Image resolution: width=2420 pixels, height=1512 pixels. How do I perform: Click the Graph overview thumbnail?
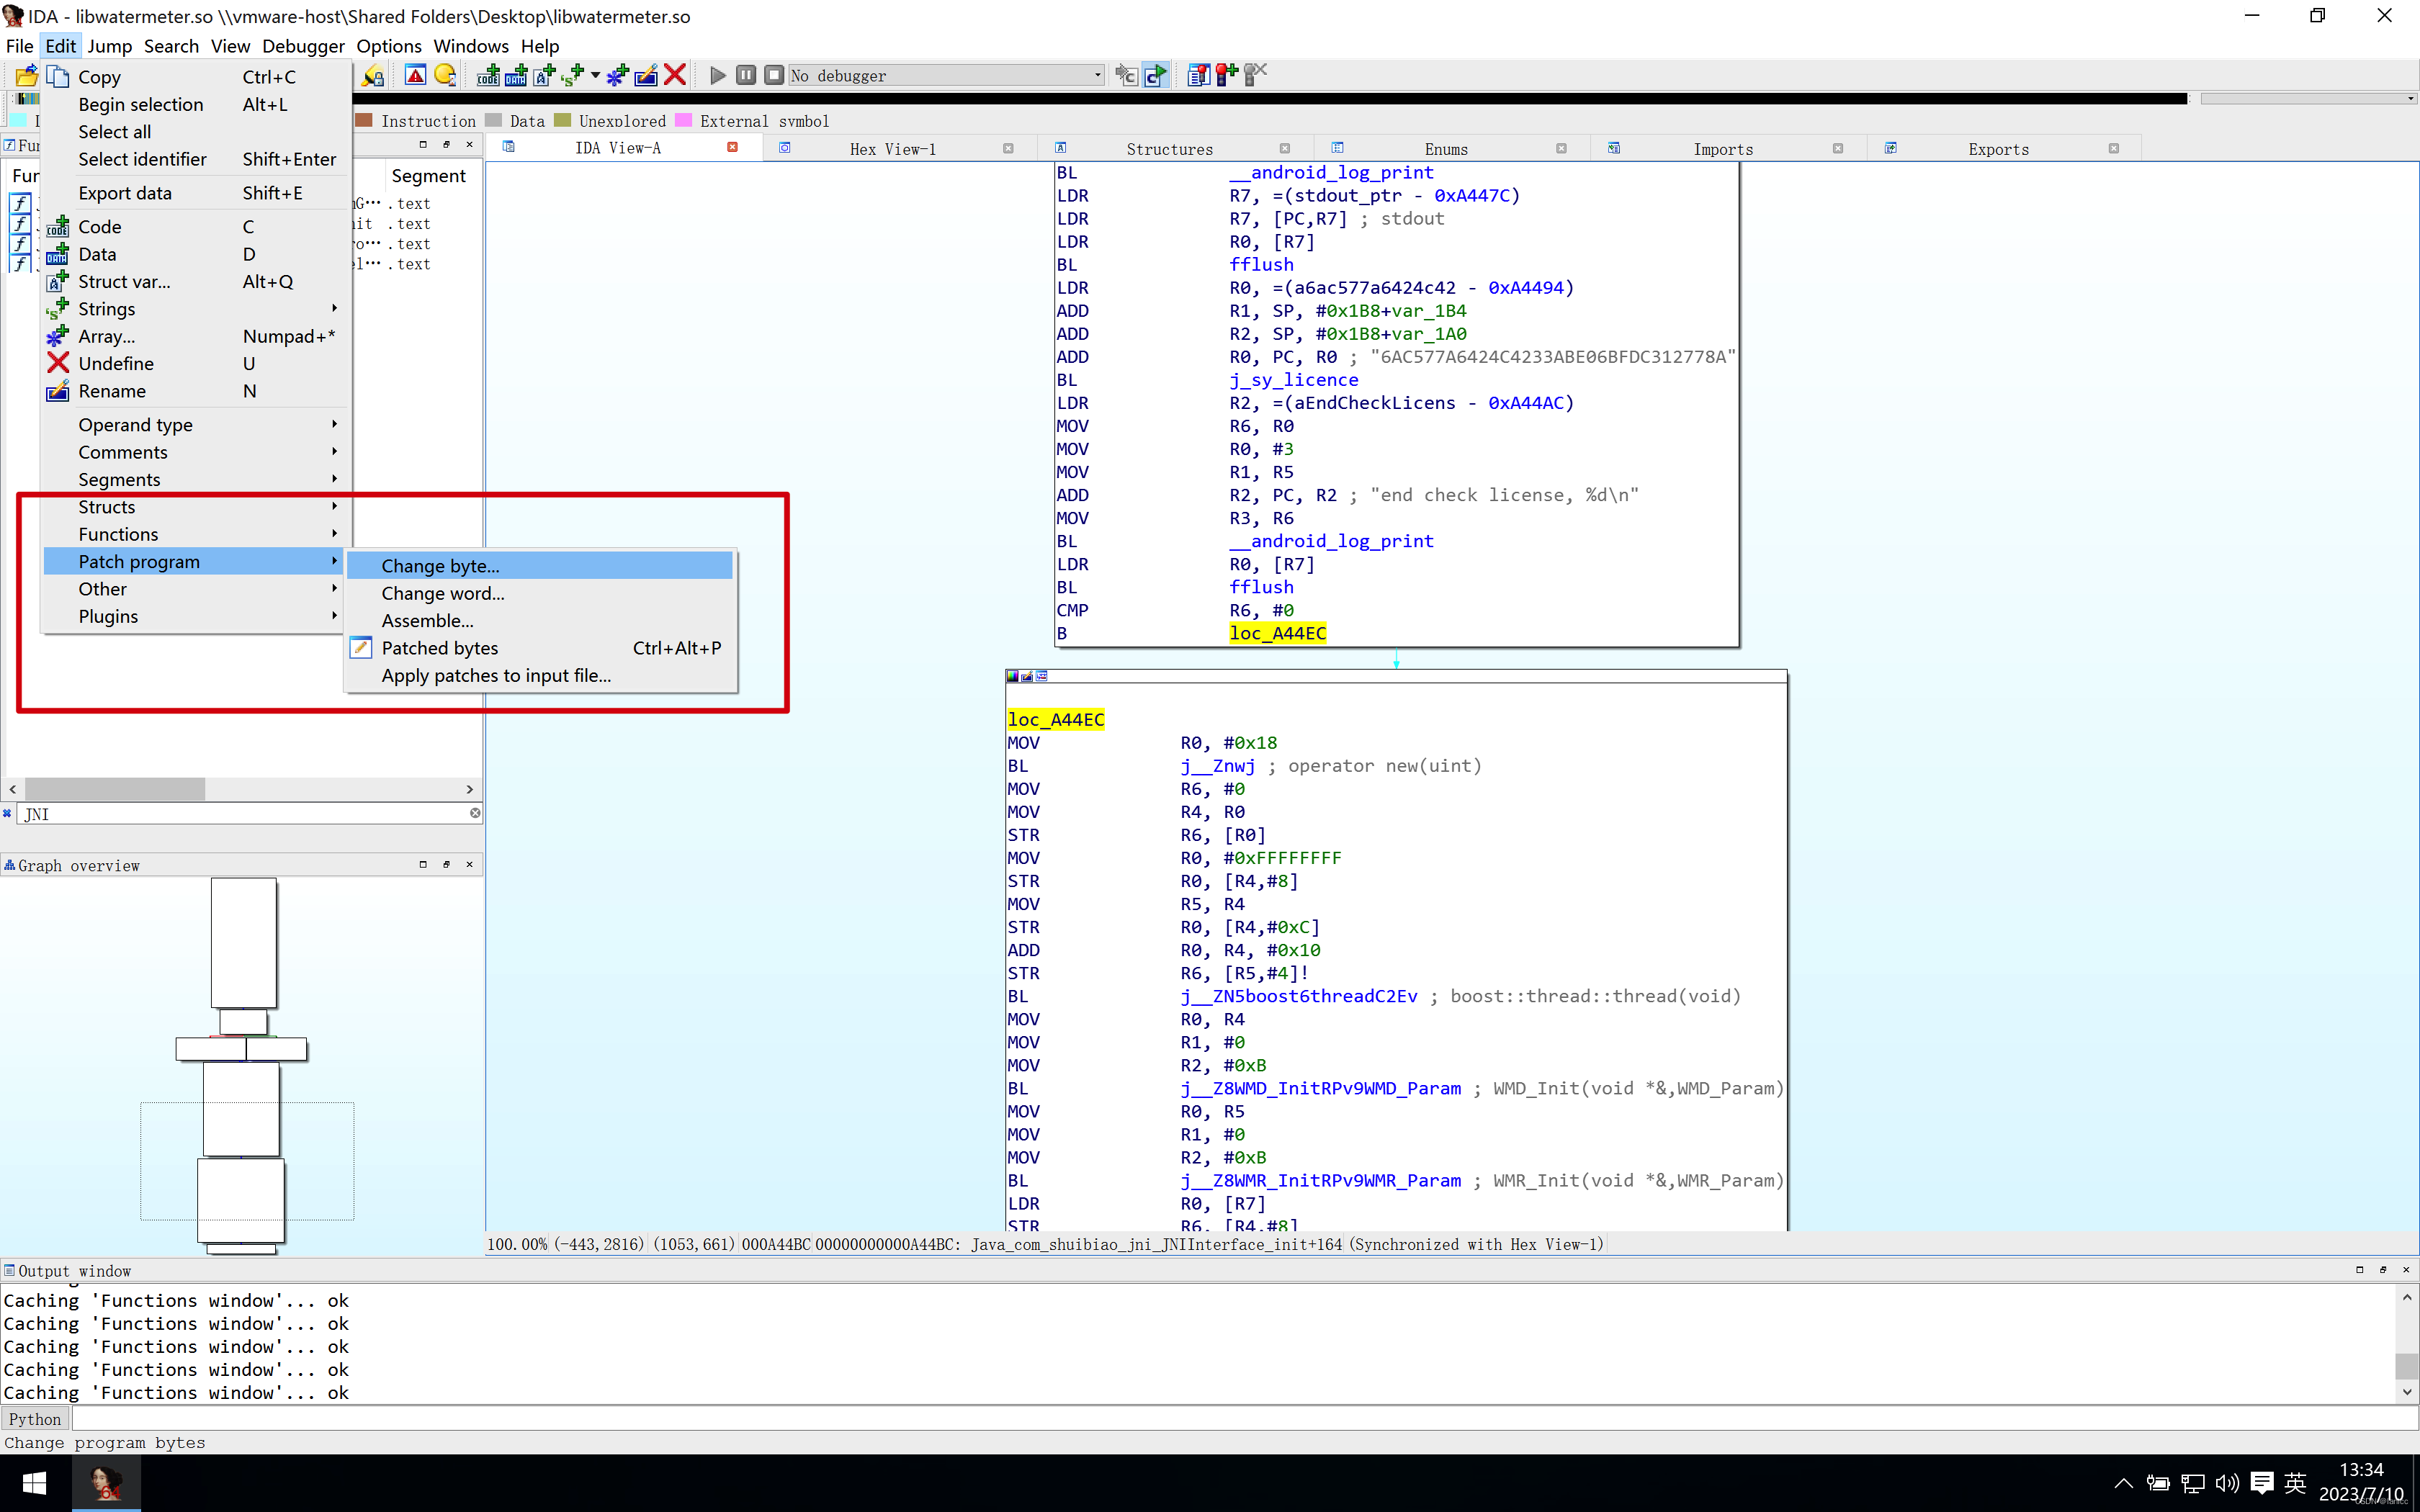coord(243,1065)
